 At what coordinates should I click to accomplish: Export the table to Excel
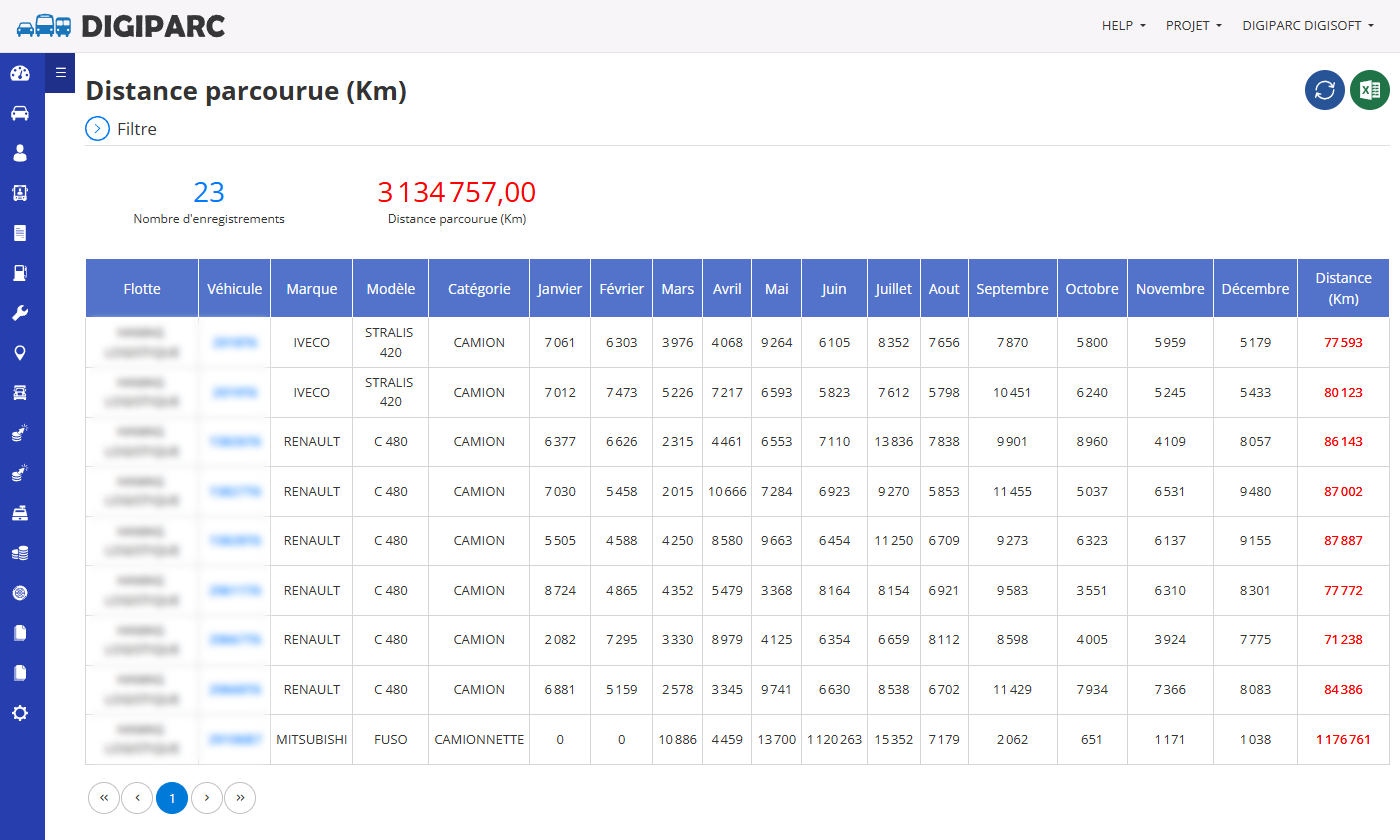coord(1370,90)
